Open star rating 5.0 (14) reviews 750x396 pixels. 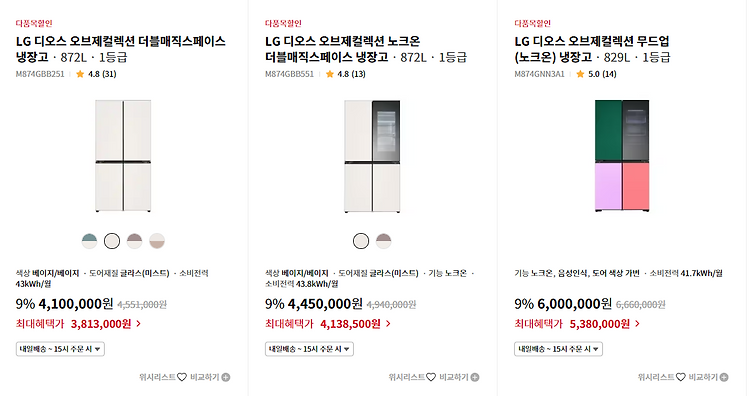pyautogui.click(x=596, y=74)
